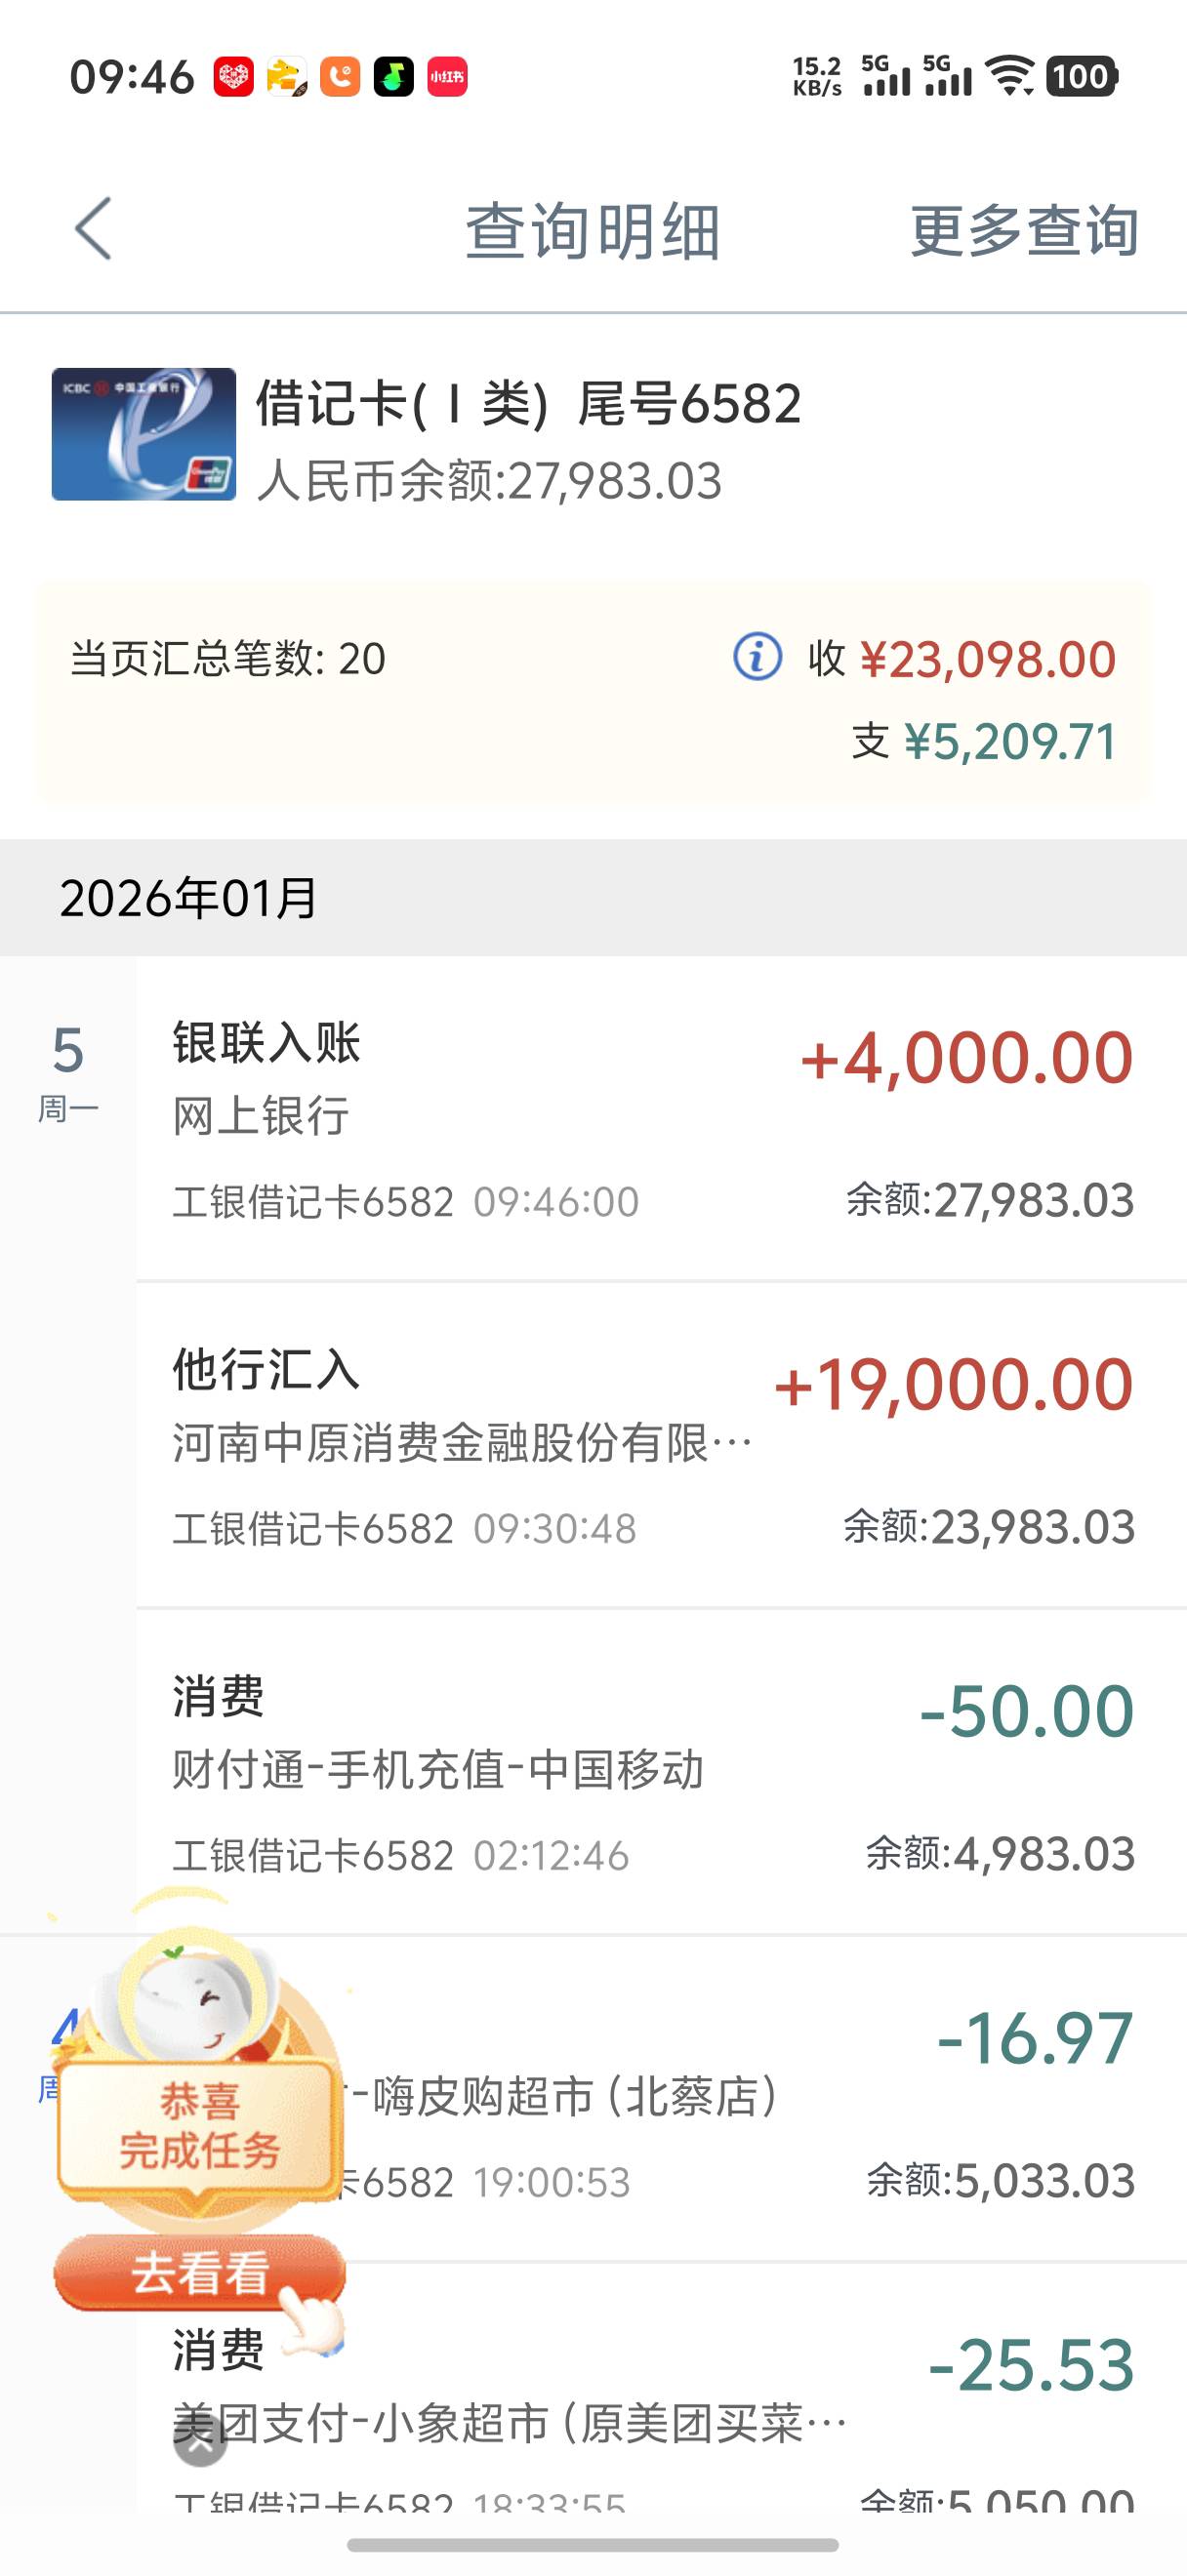Open 更多查询 for more queries
The height and width of the screenshot is (2576, 1187).
[x=1023, y=231]
